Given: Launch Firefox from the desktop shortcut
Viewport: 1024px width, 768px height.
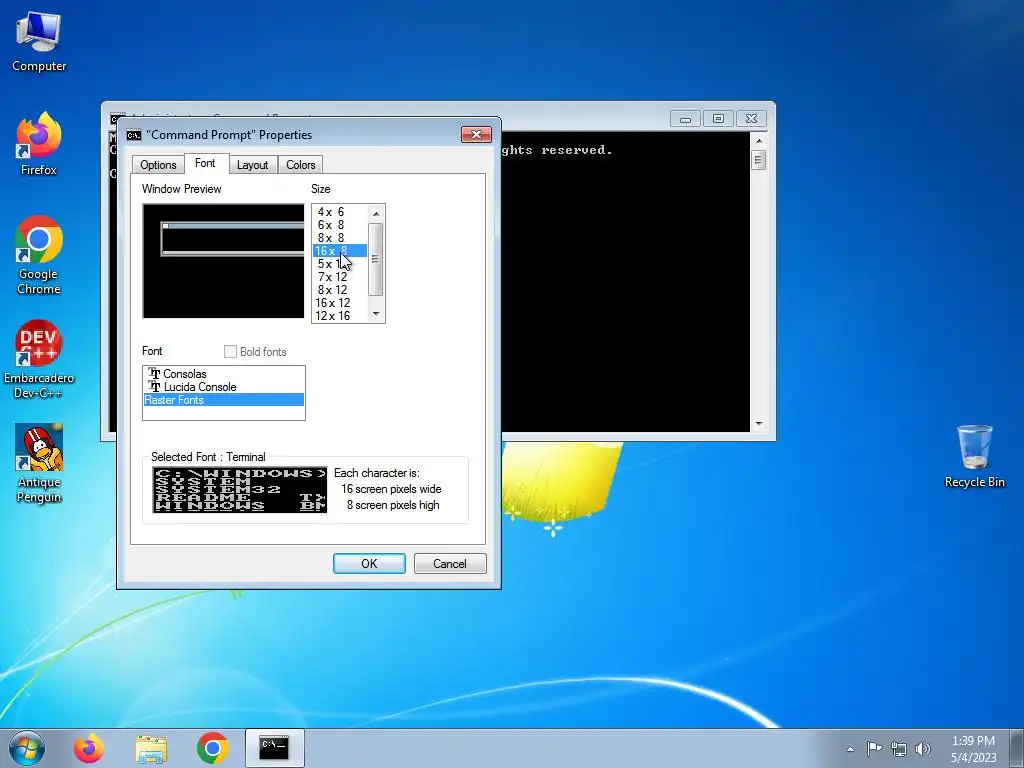Looking at the screenshot, I should coord(39,145).
